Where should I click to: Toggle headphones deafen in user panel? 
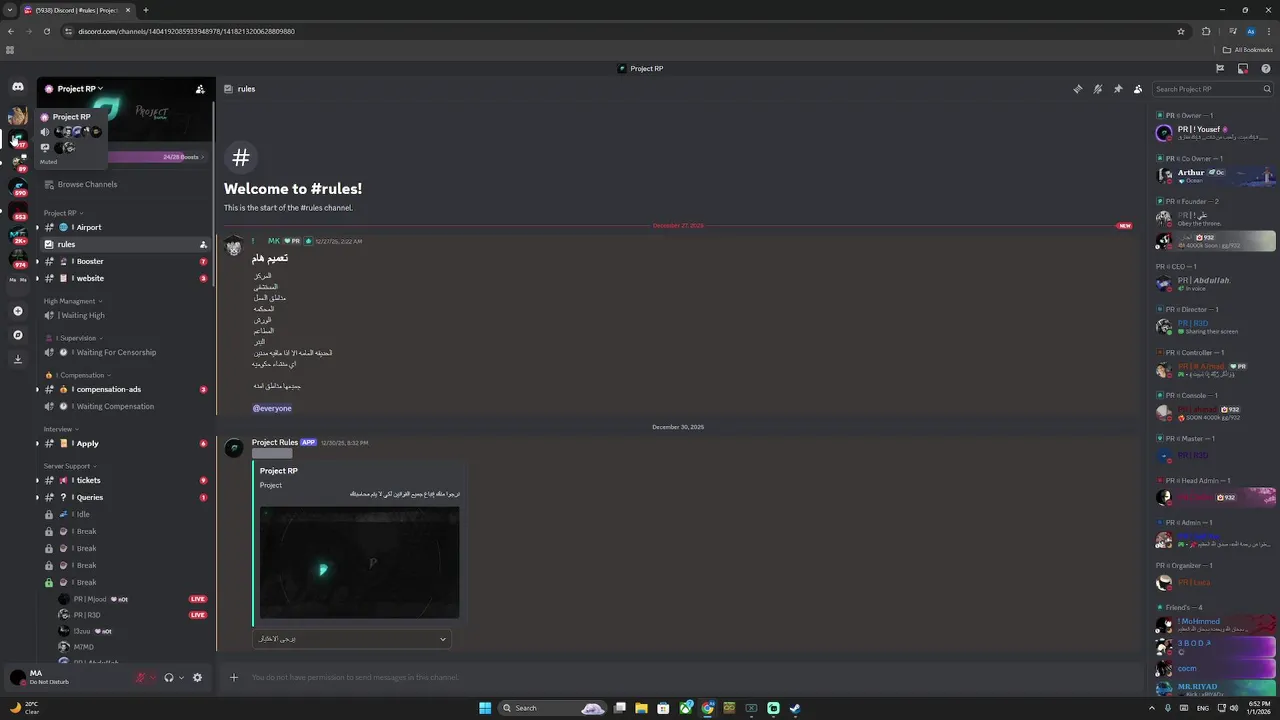click(169, 677)
